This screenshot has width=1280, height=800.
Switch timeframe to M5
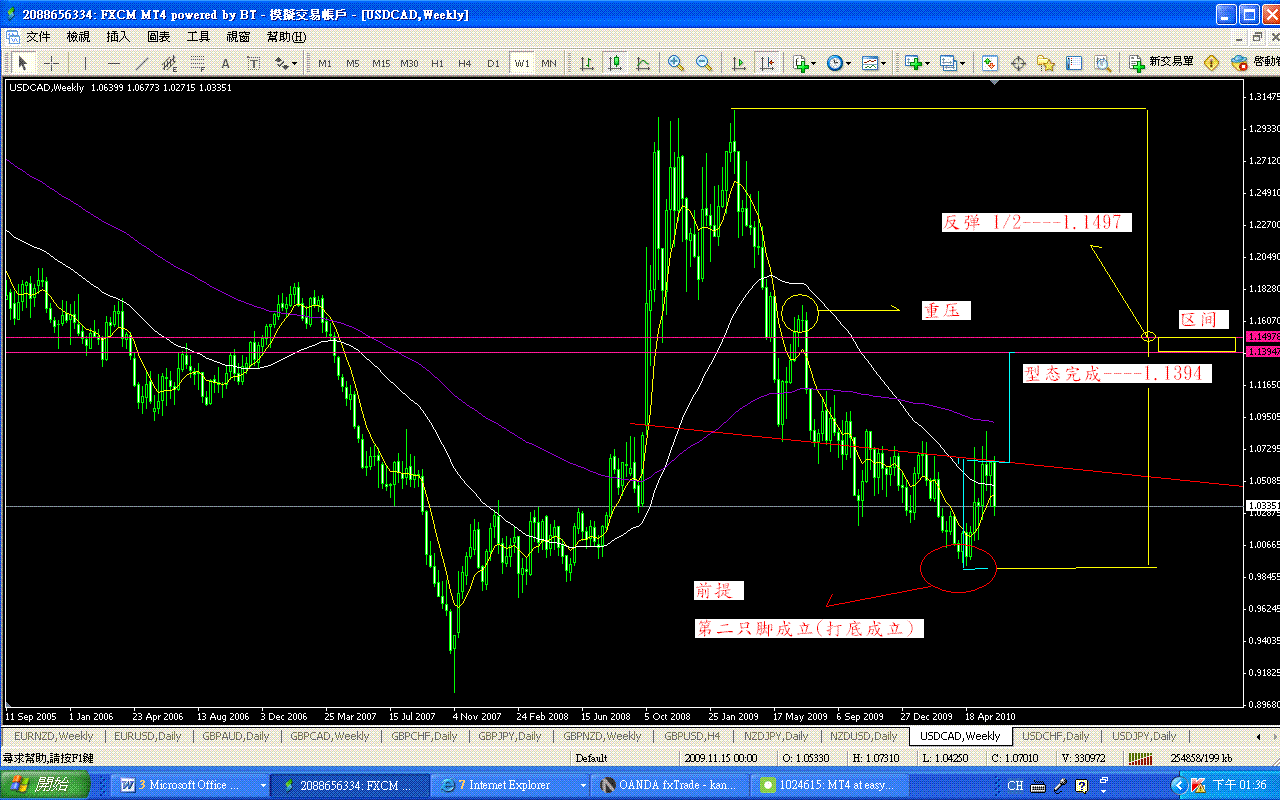pyautogui.click(x=353, y=63)
